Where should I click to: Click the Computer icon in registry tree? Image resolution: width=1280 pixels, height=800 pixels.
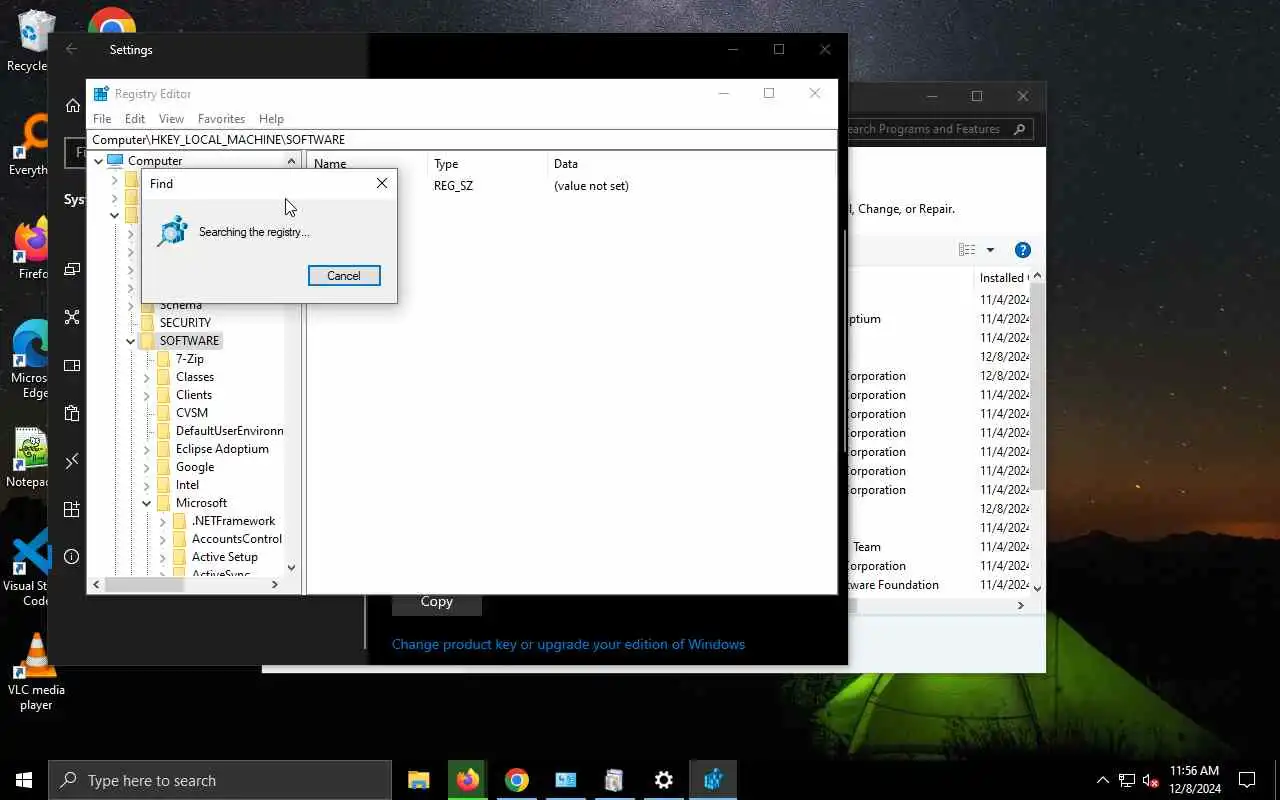click(115, 161)
